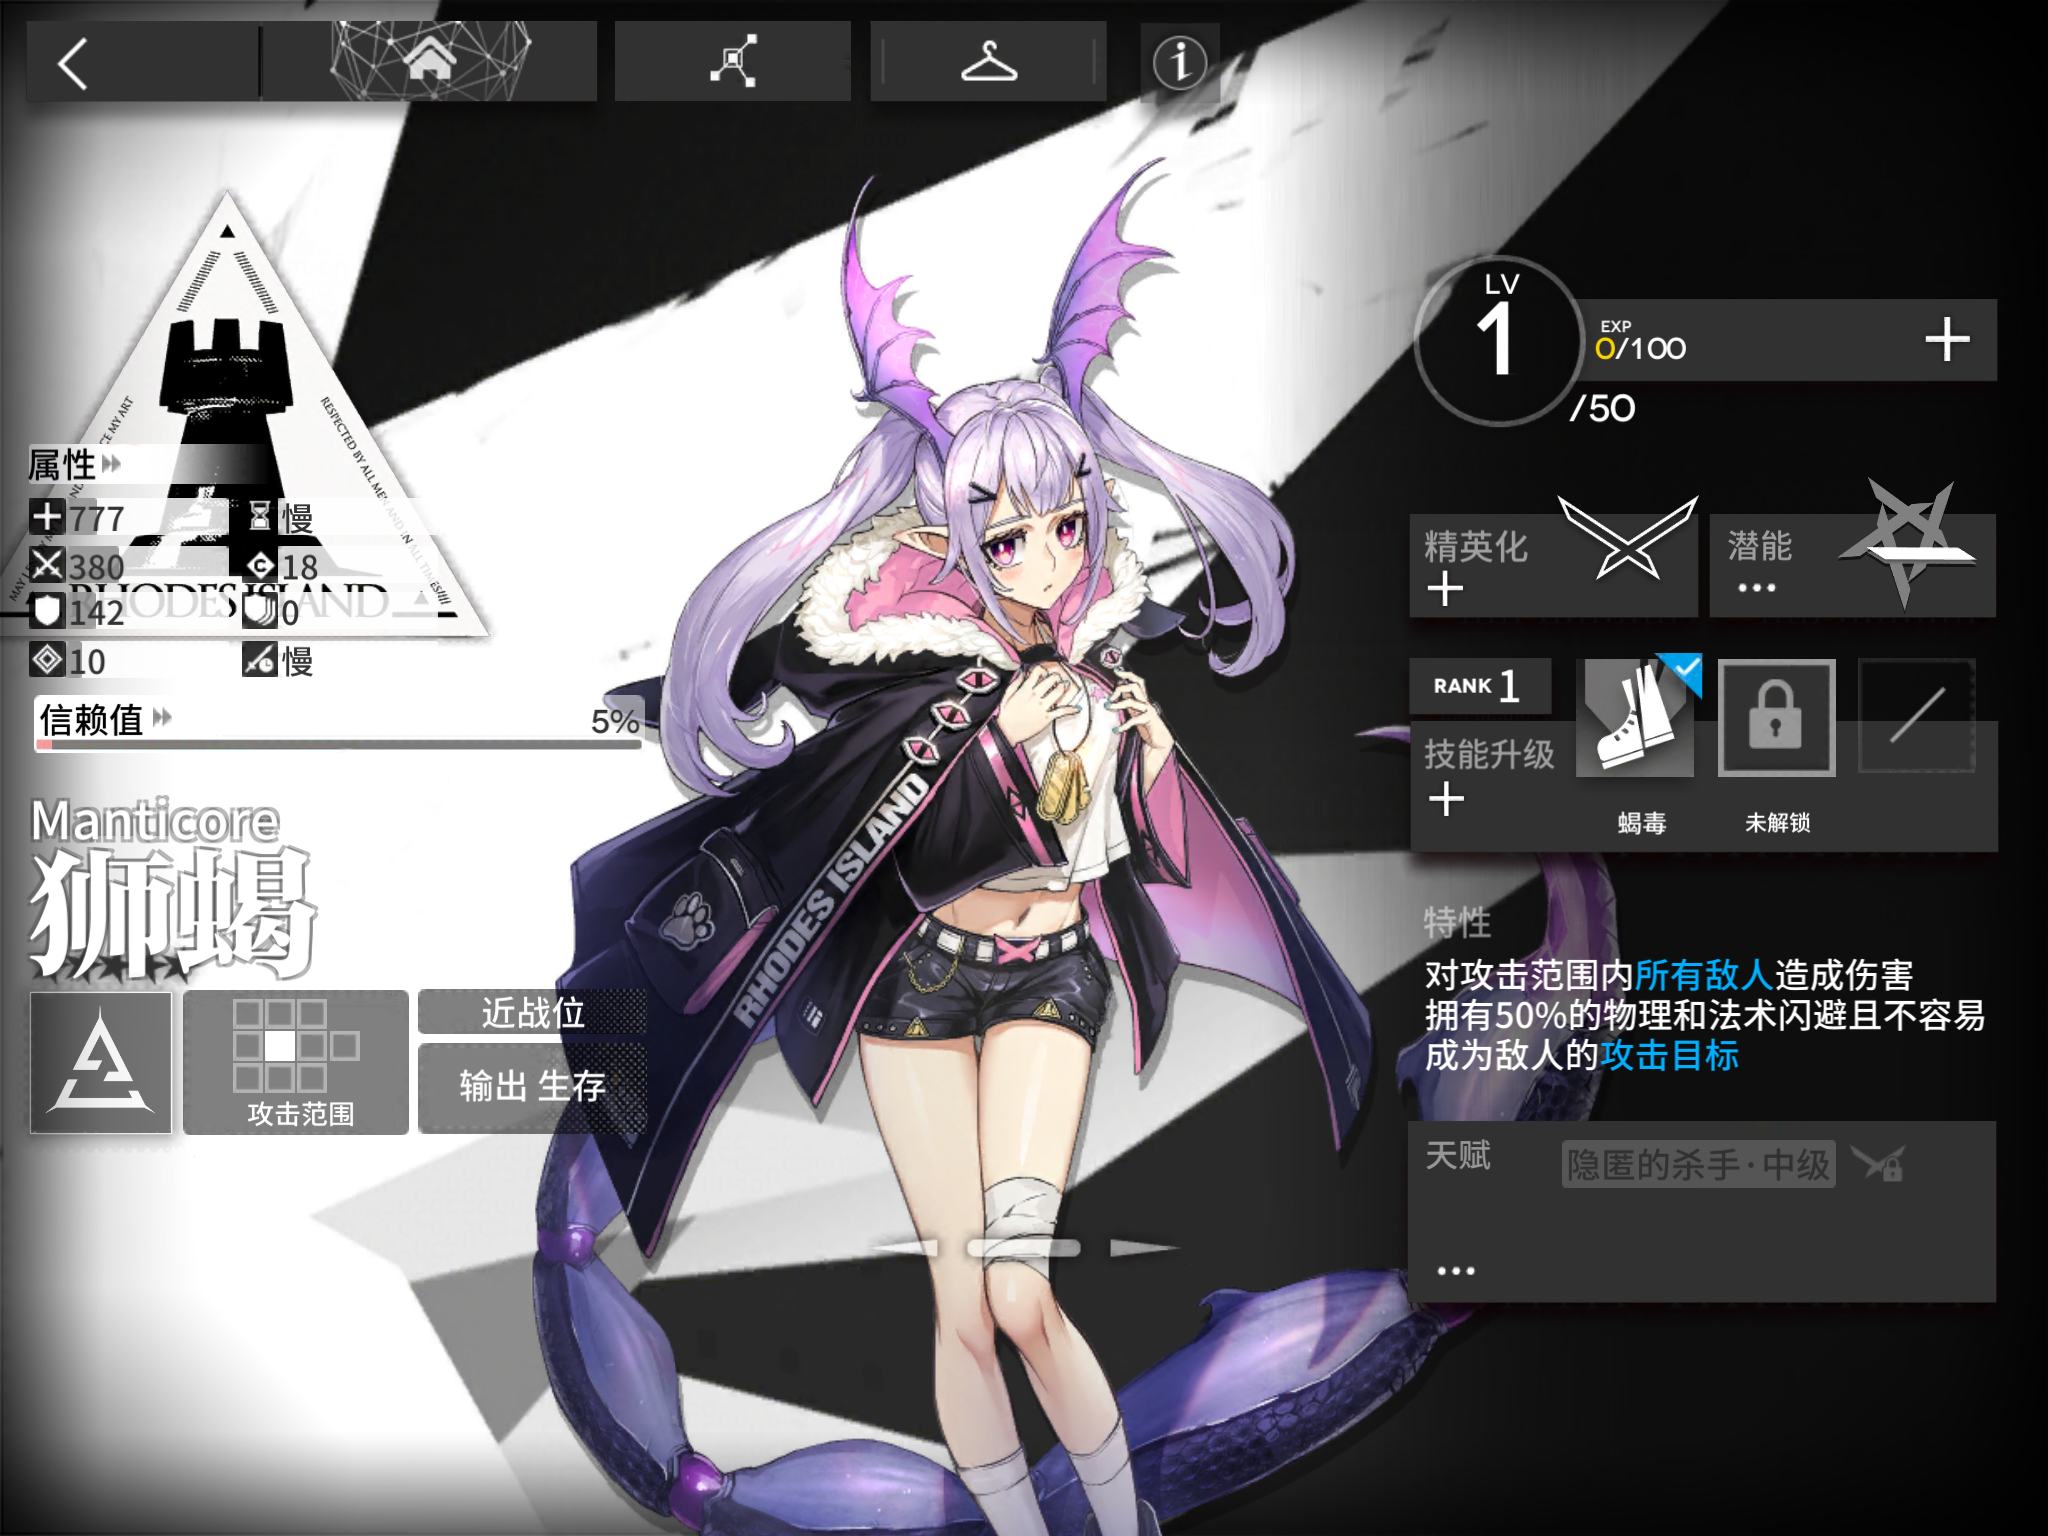Select the 蝎毒 skill icon
2048x1536 pixels.
pyautogui.click(x=1636, y=718)
